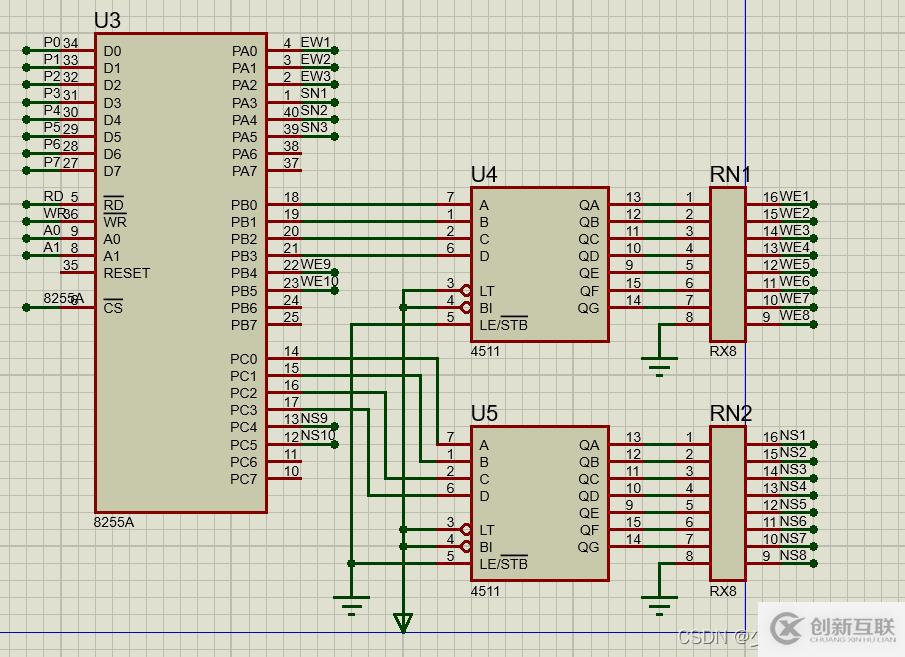905x657 pixels.
Task: Click the NS9 terminal label
Action: tap(314, 417)
